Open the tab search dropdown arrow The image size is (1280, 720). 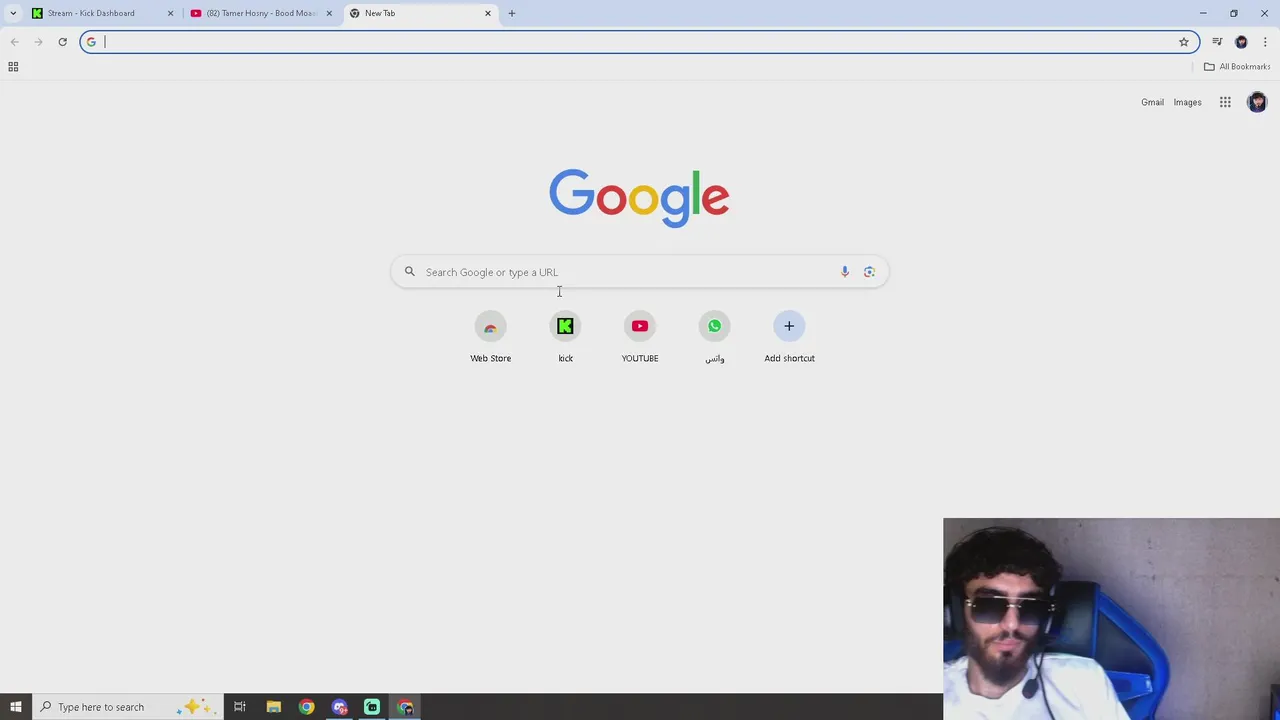coord(13,13)
